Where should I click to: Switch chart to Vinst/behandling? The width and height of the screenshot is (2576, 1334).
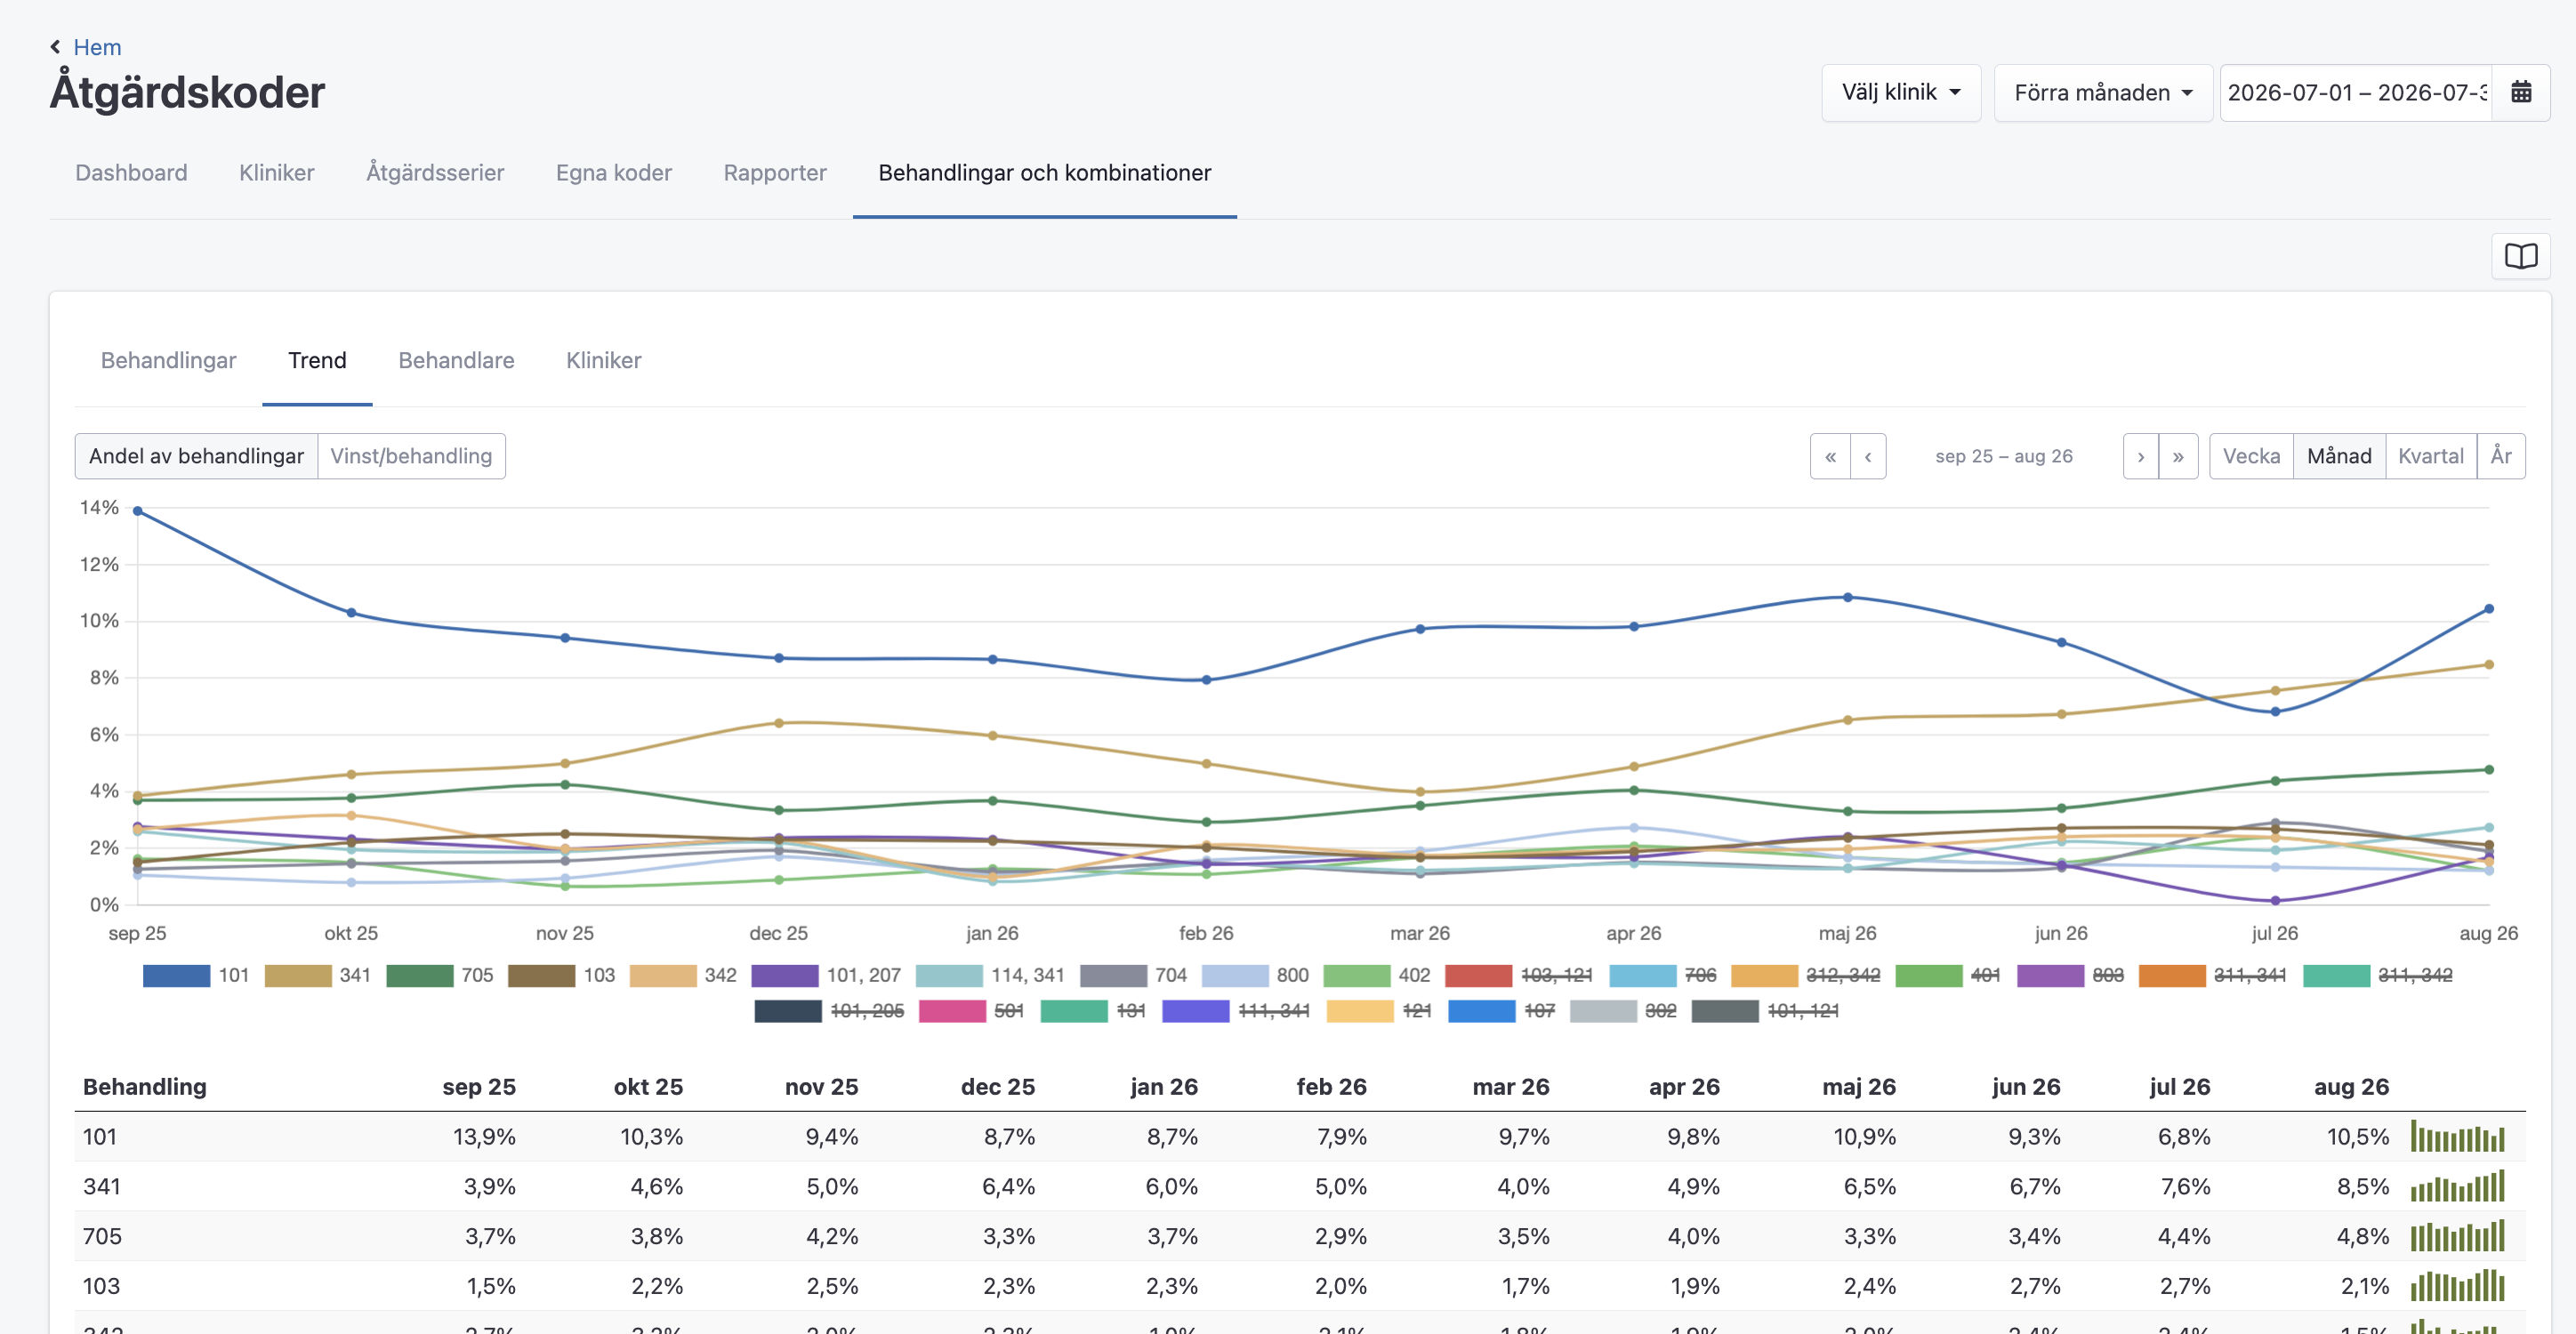411,456
